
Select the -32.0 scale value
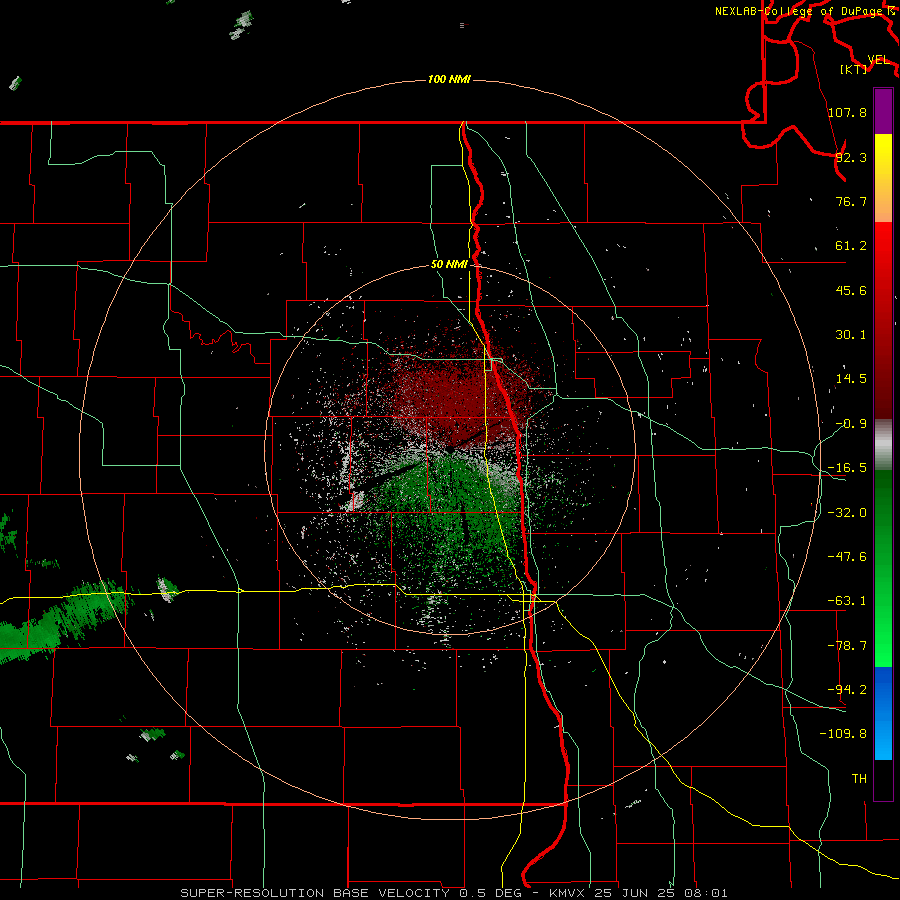click(847, 512)
